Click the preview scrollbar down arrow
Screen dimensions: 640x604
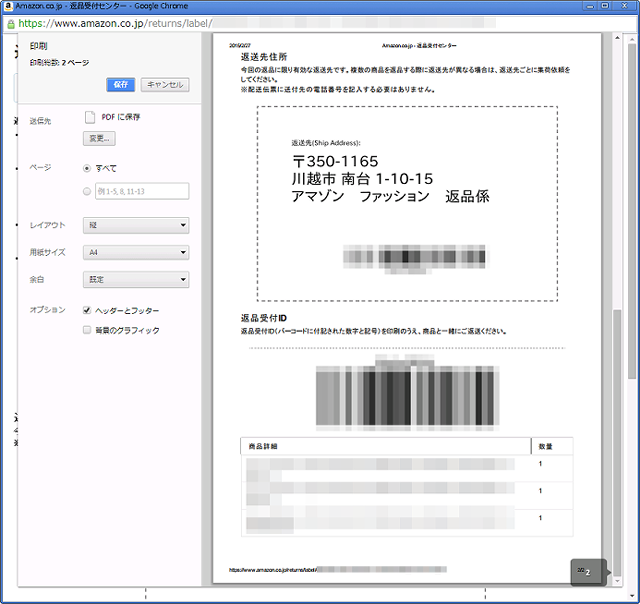click(617, 581)
